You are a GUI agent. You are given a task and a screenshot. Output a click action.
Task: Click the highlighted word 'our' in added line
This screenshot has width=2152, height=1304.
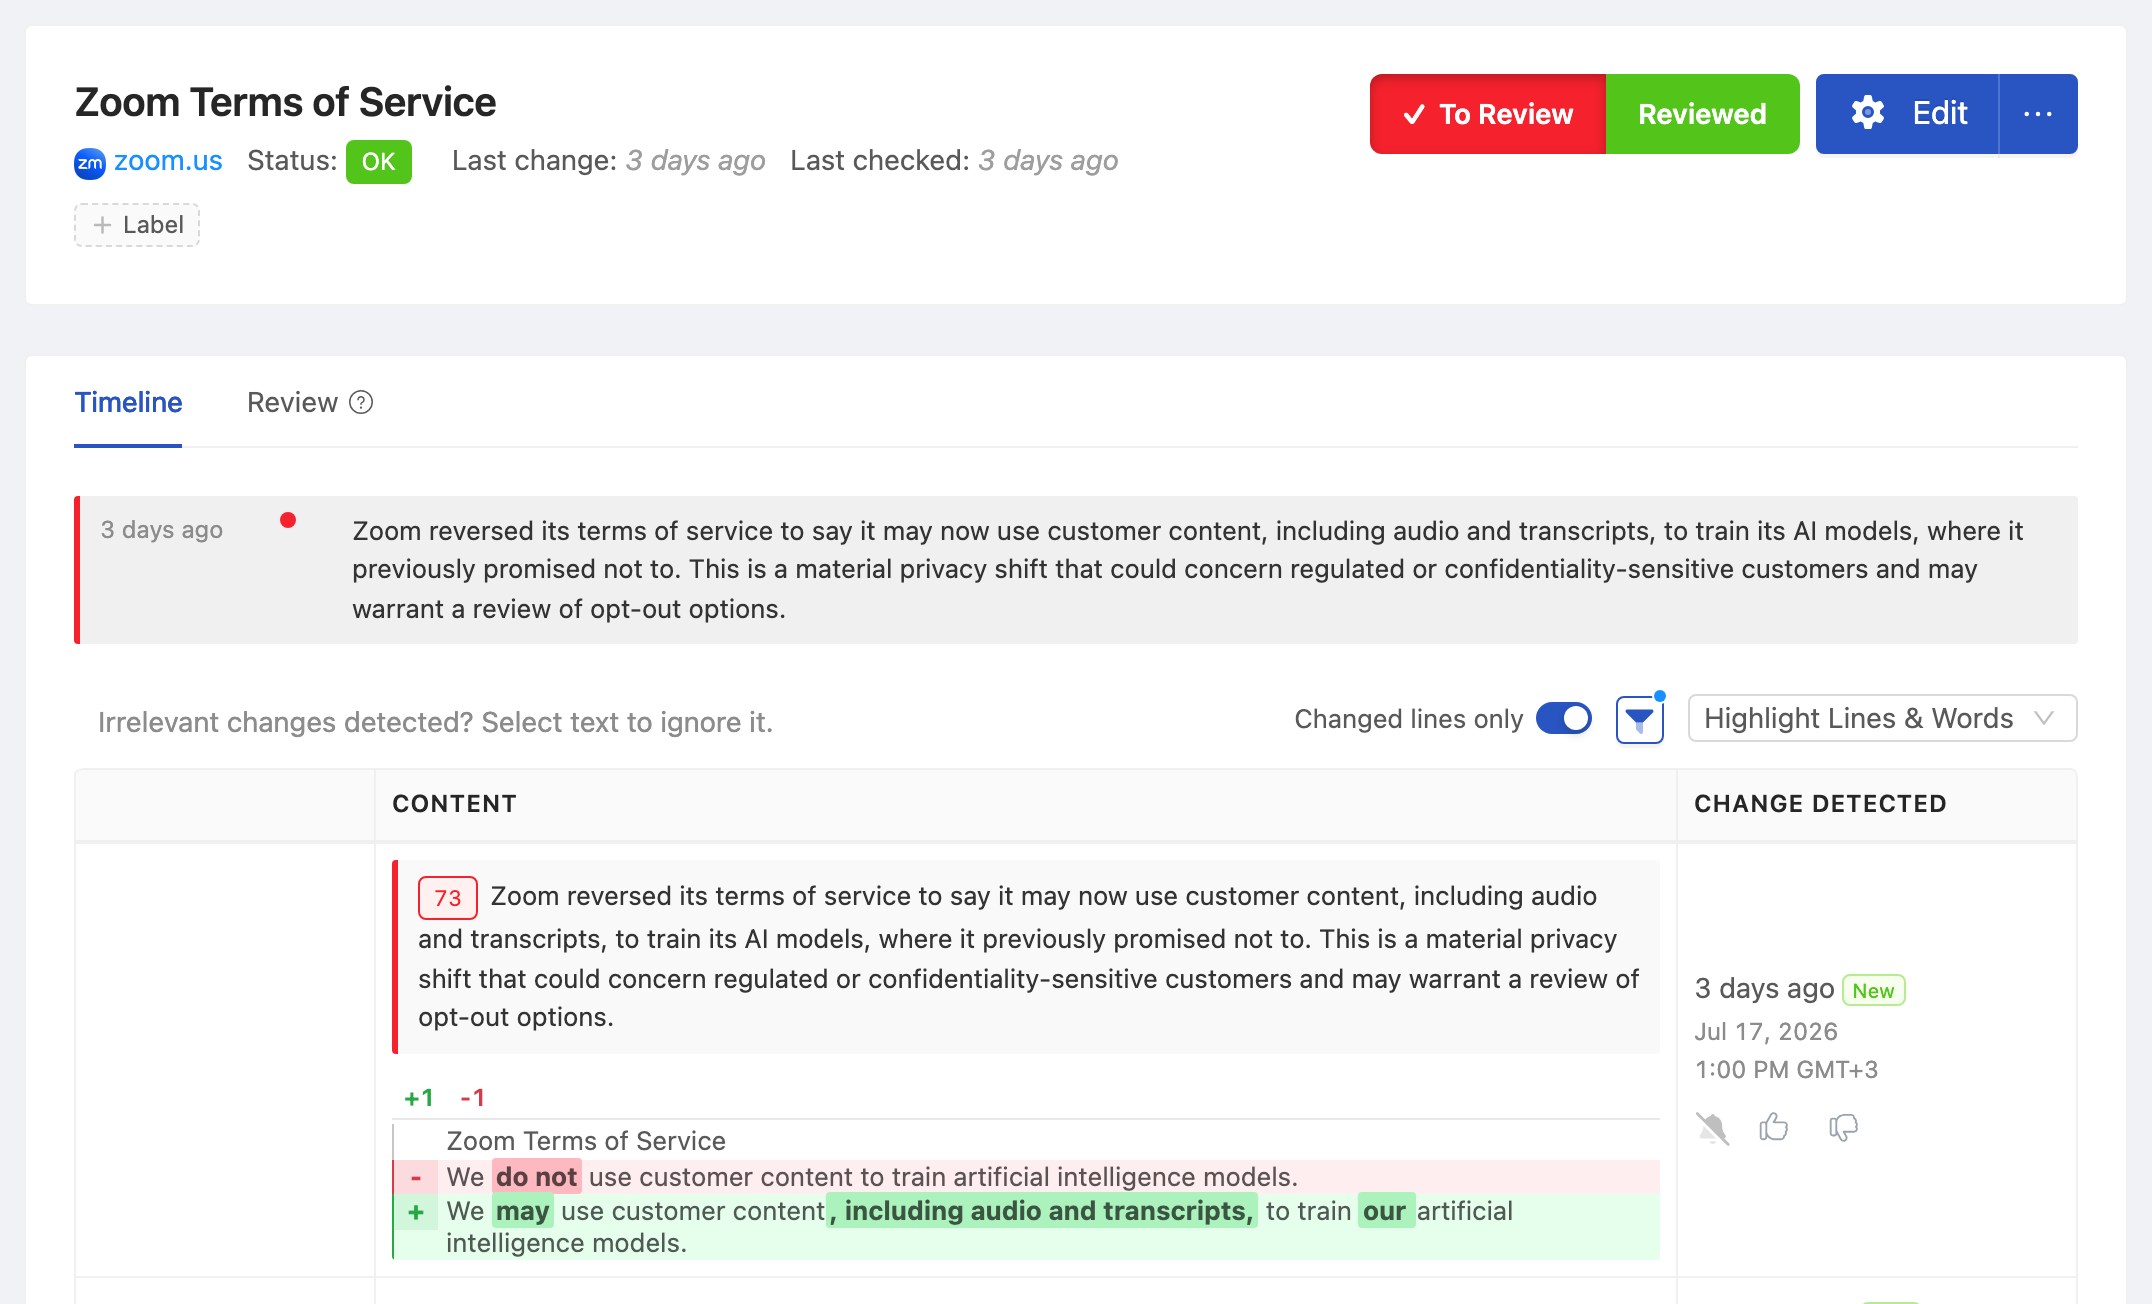[x=1385, y=1211]
